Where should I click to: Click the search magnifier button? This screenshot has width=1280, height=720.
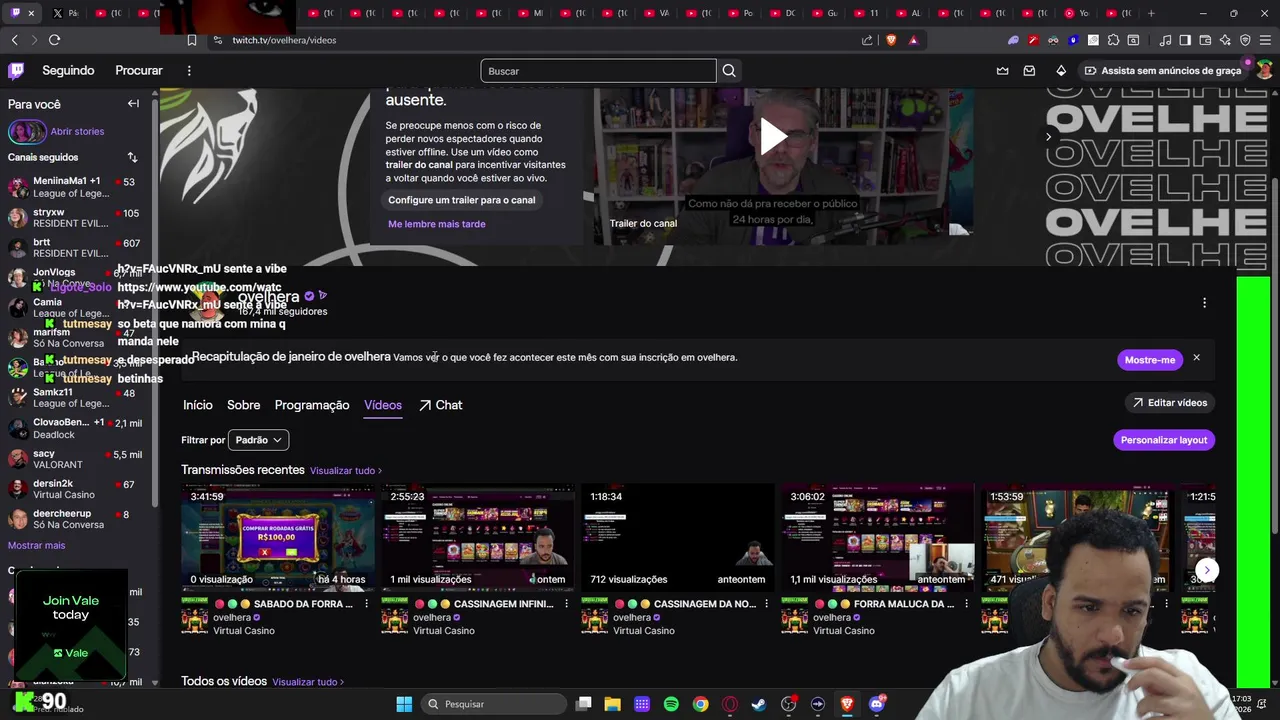coord(729,71)
